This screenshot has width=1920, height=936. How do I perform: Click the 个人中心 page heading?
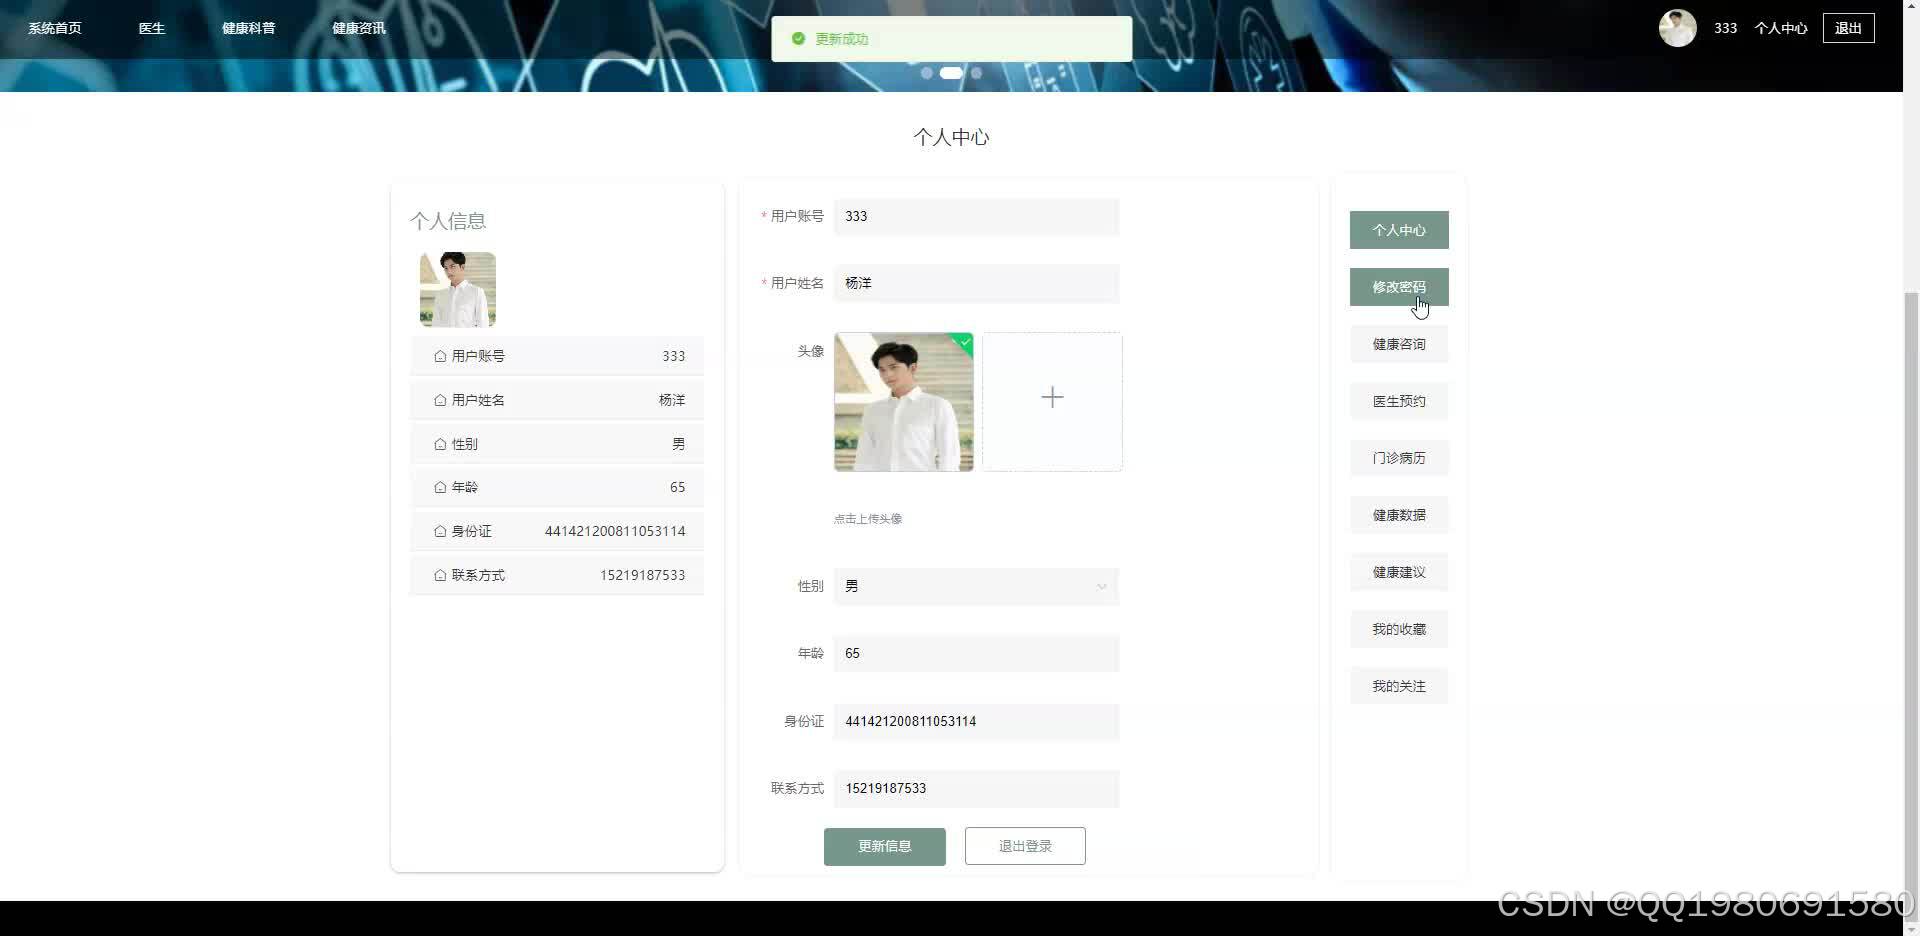pos(951,137)
